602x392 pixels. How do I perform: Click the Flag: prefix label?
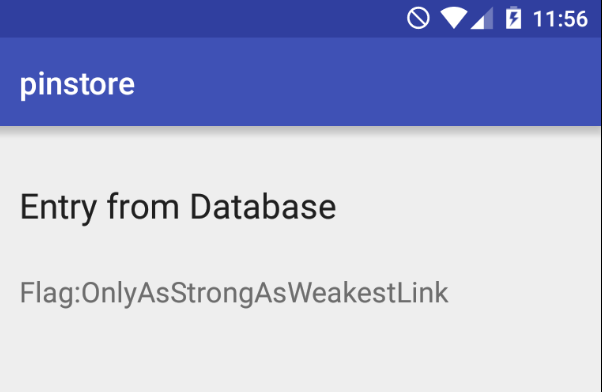50,293
